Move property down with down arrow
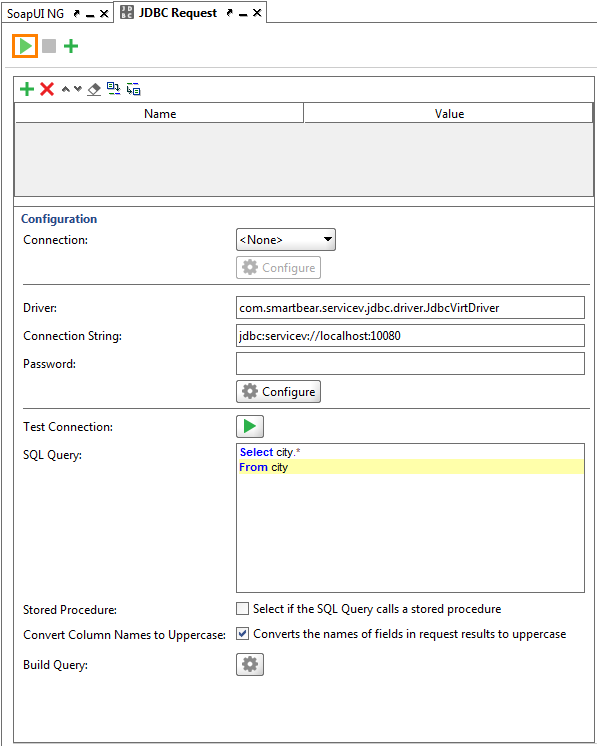The width and height of the screenshot is (597, 746). [x=78, y=89]
